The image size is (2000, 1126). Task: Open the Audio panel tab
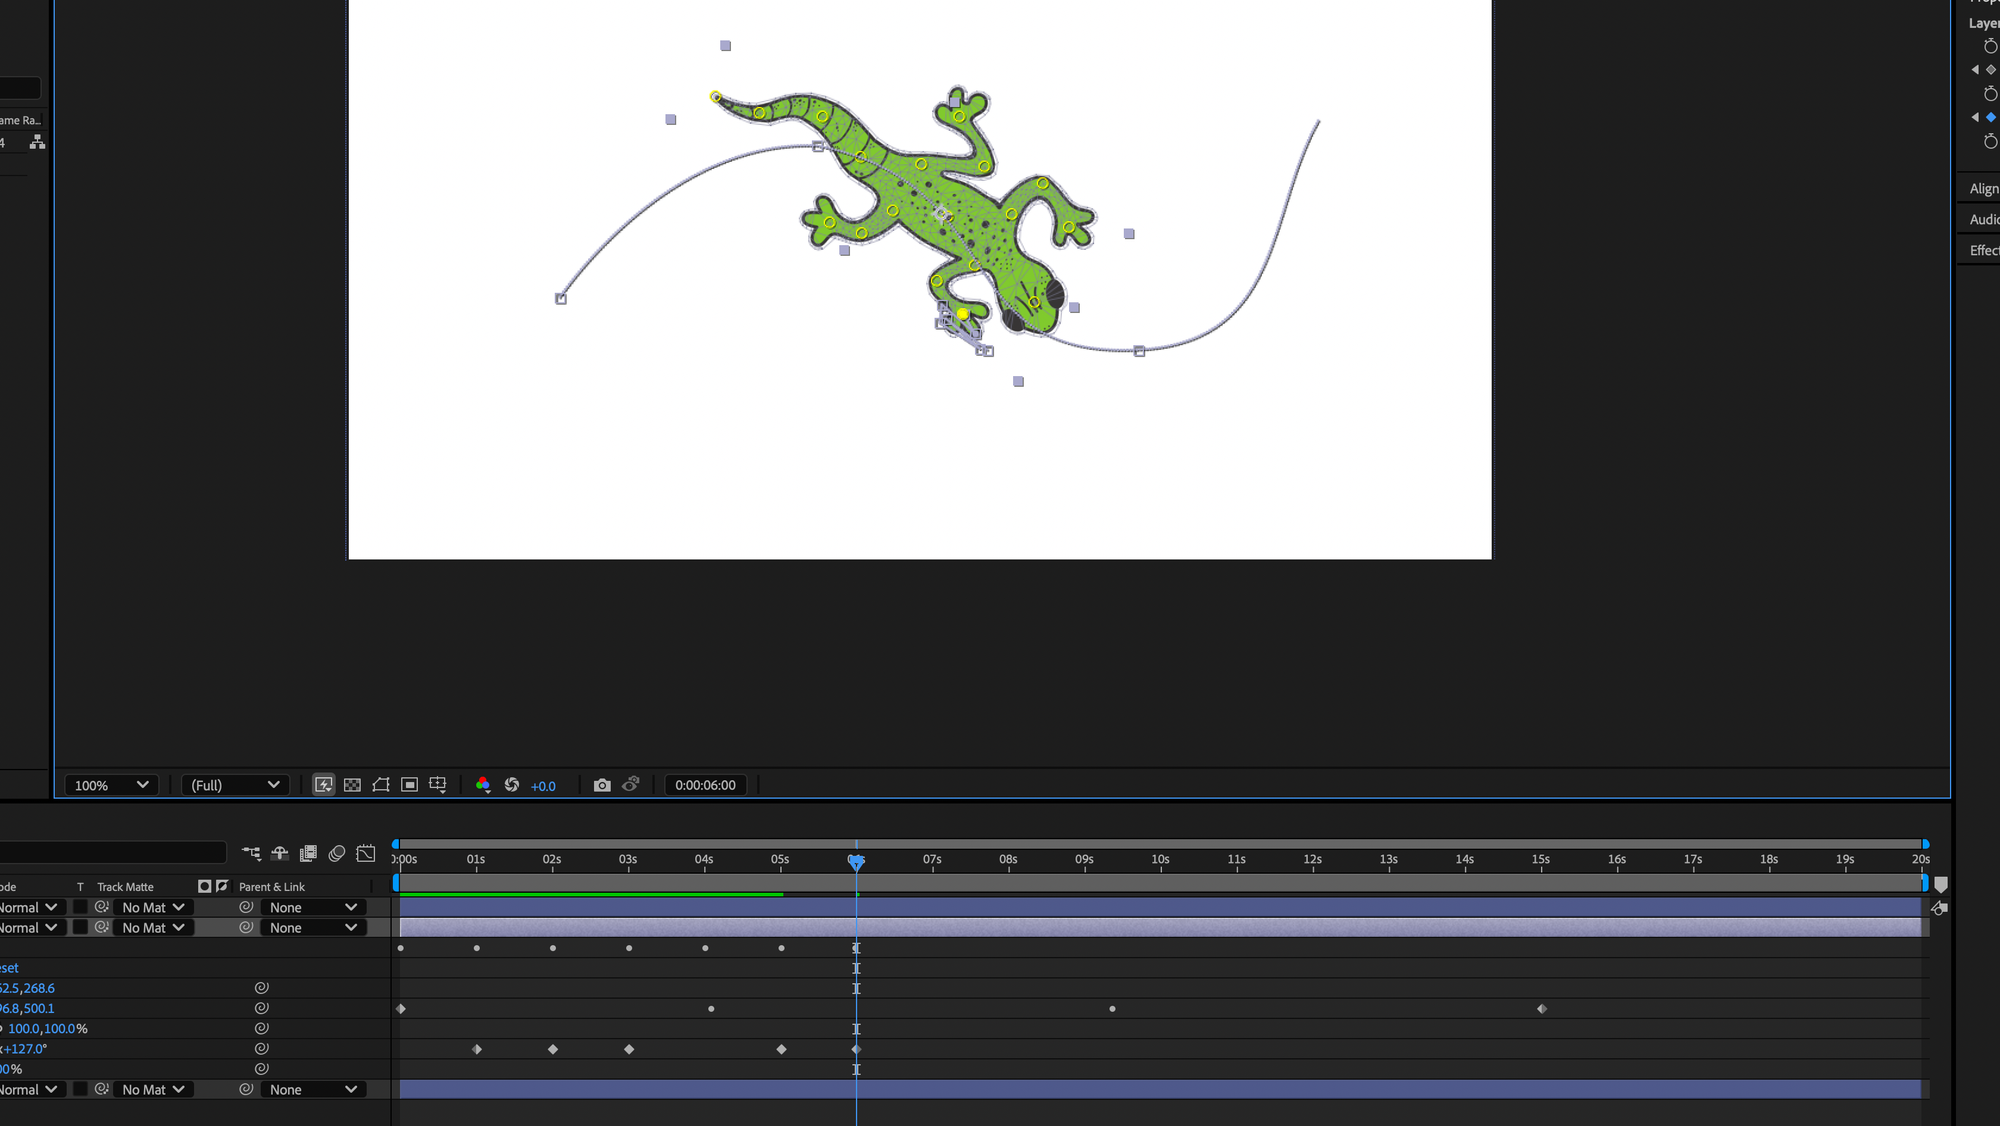click(x=1983, y=220)
